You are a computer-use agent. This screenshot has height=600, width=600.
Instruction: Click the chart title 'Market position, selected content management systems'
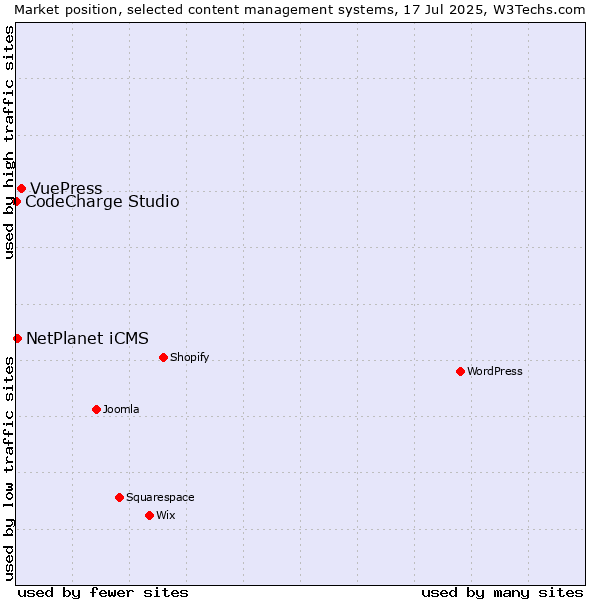point(206,9)
